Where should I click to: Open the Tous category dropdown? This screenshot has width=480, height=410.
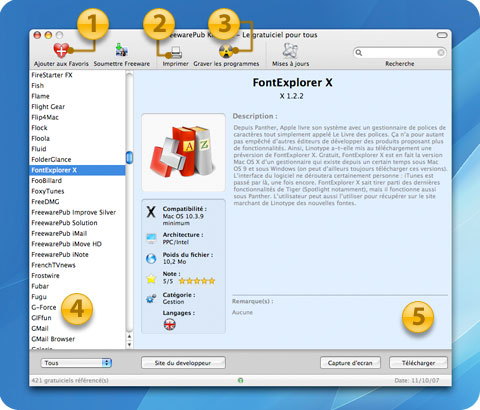pos(76,363)
